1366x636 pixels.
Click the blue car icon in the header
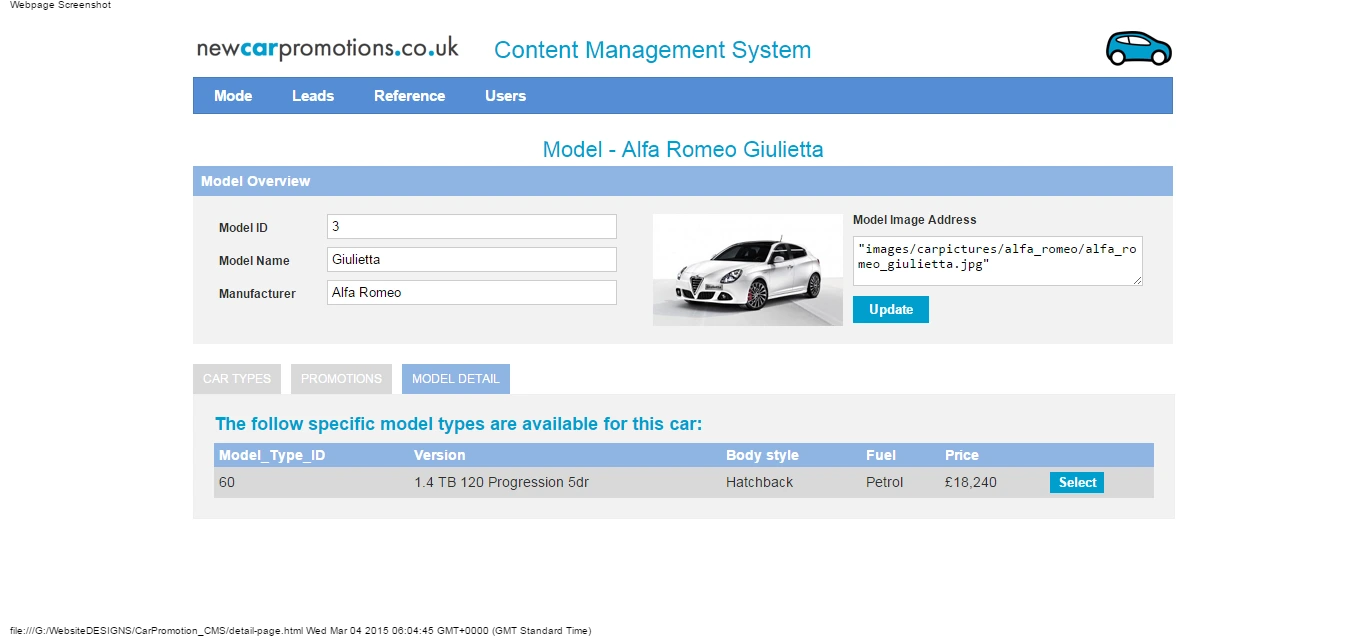(x=1138, y=46)
